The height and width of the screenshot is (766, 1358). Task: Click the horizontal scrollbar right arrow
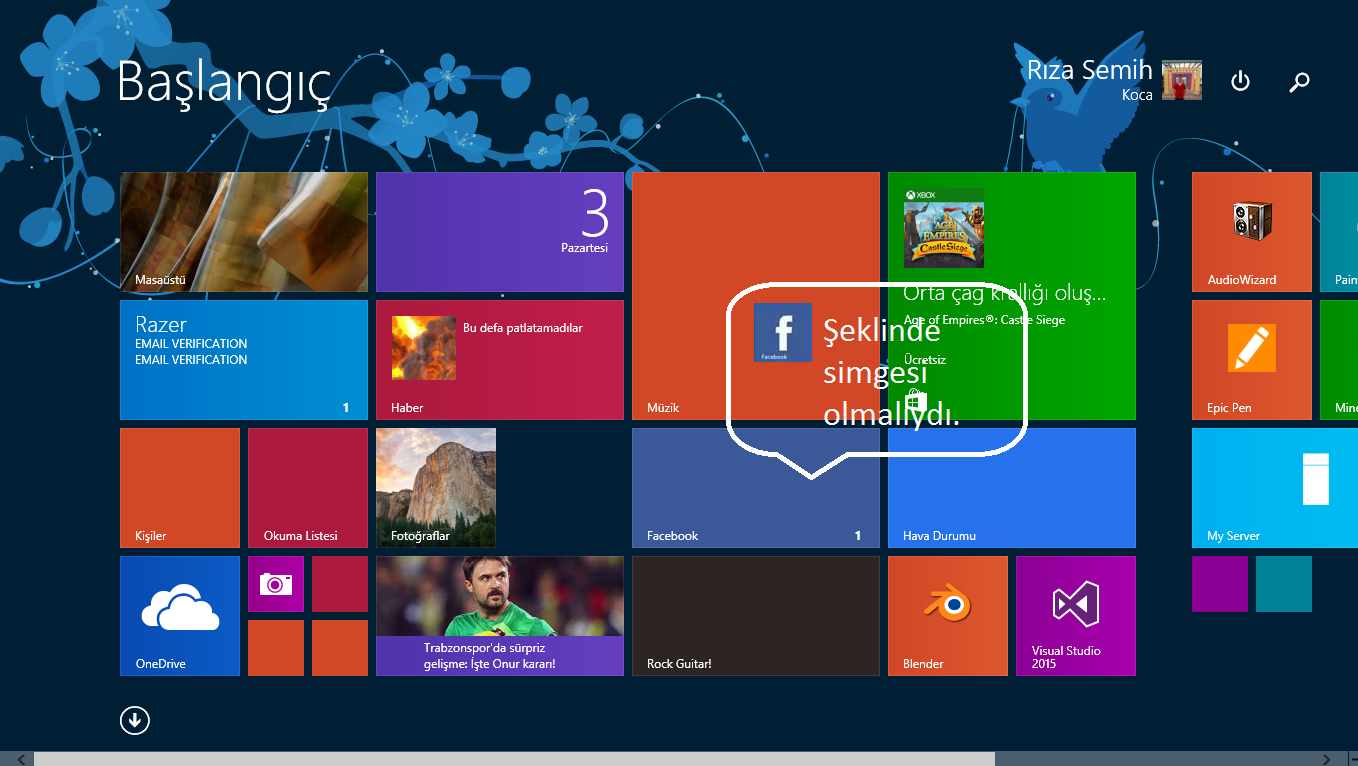coord(1326,759)
